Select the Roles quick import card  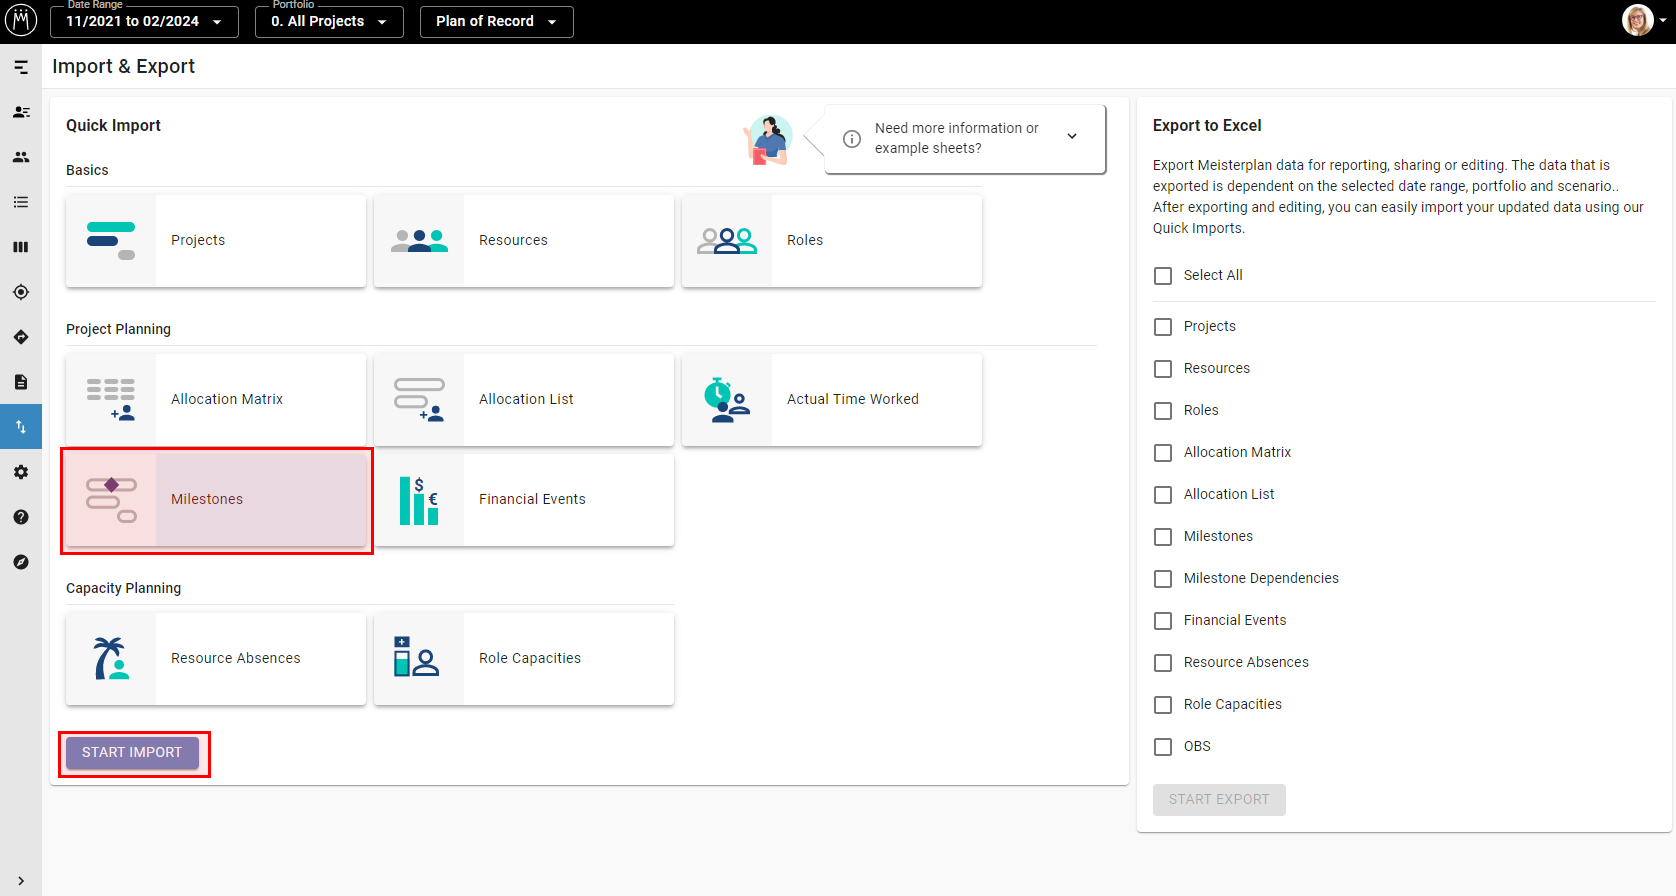[x=832, y=241]
